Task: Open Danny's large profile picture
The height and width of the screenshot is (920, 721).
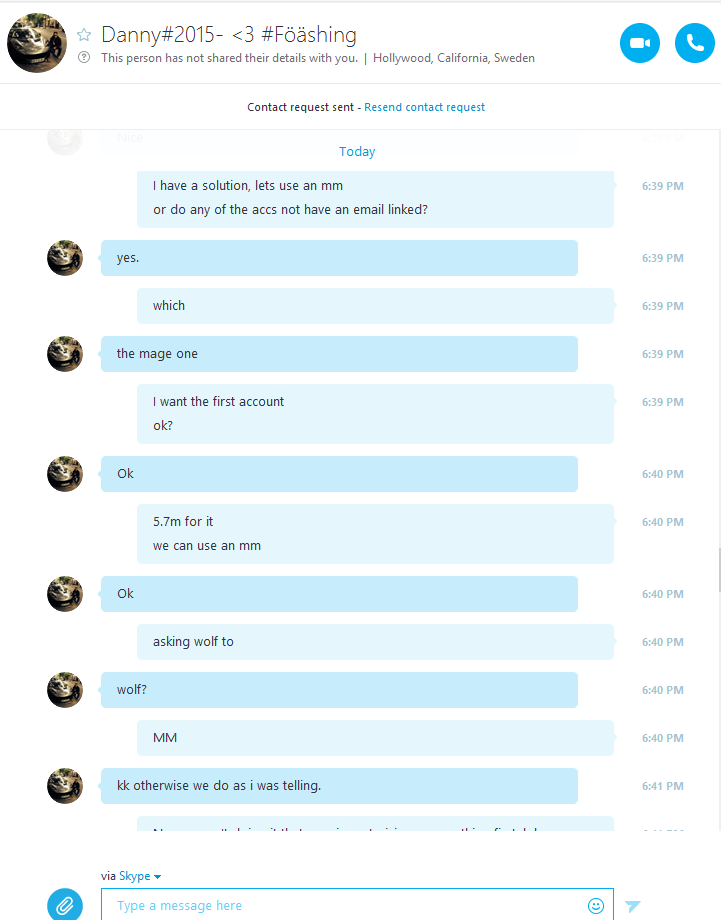Action: coord(37,43)
